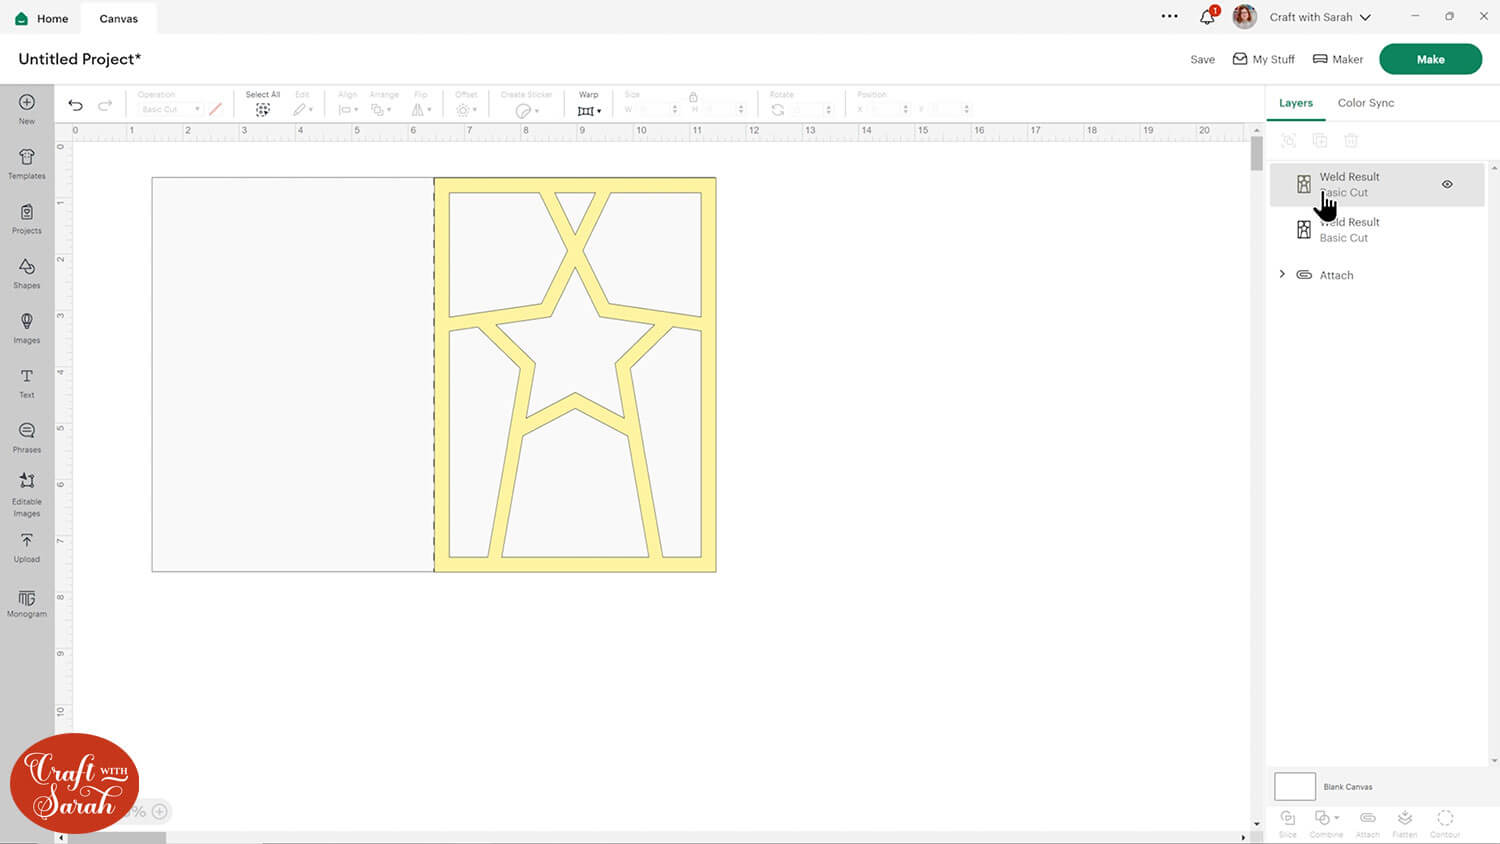The image size is (1500, 844).
Task: Click the Undo arrow
Action: coord(75,106)
